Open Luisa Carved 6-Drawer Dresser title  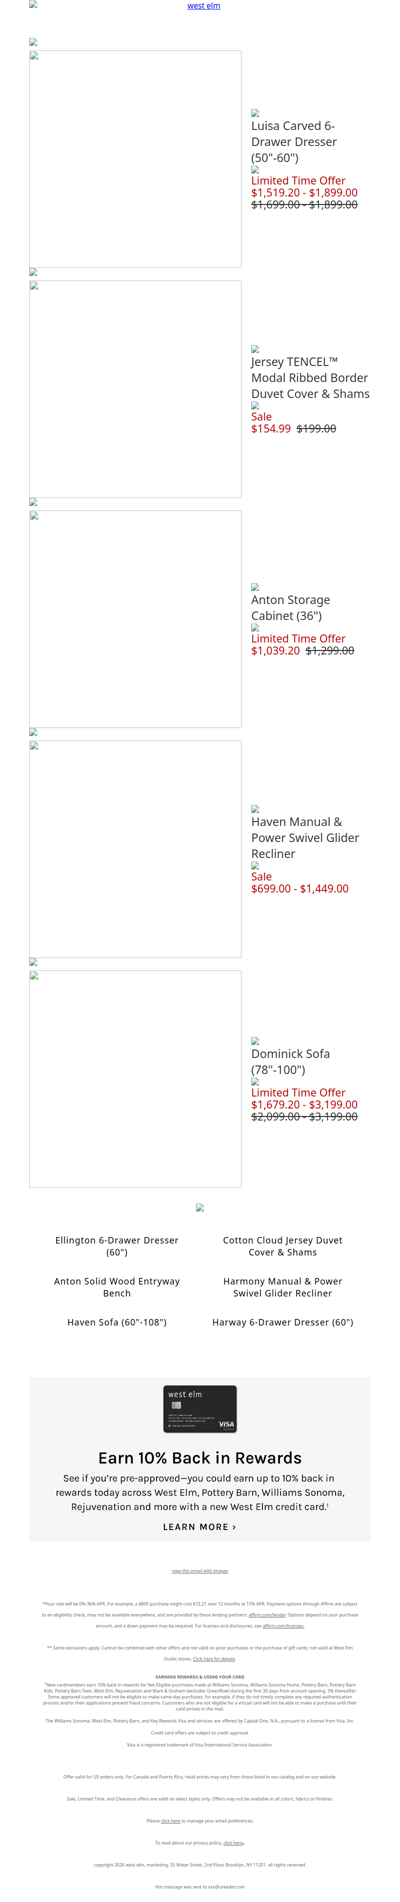pyautogui.click(x=293, y=142)
